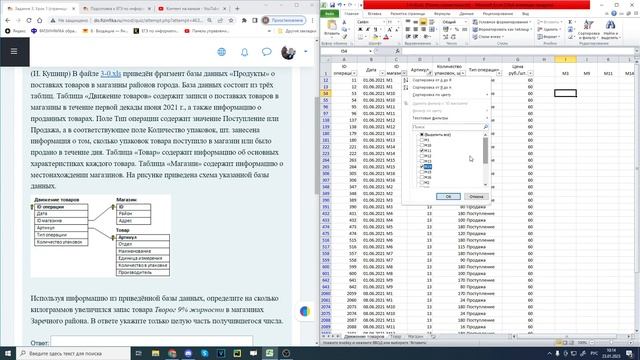Open Find and Select binoculars
The height and width of the screenshot is (360, 640).
[x=610, y=29]
